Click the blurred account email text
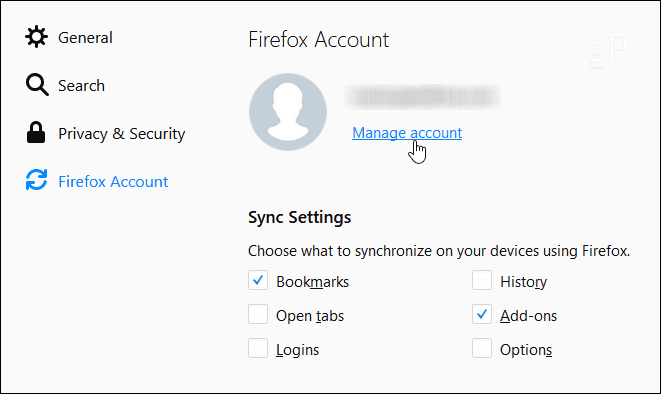Screen dimensions: 661x394 (x=422, y=96)
